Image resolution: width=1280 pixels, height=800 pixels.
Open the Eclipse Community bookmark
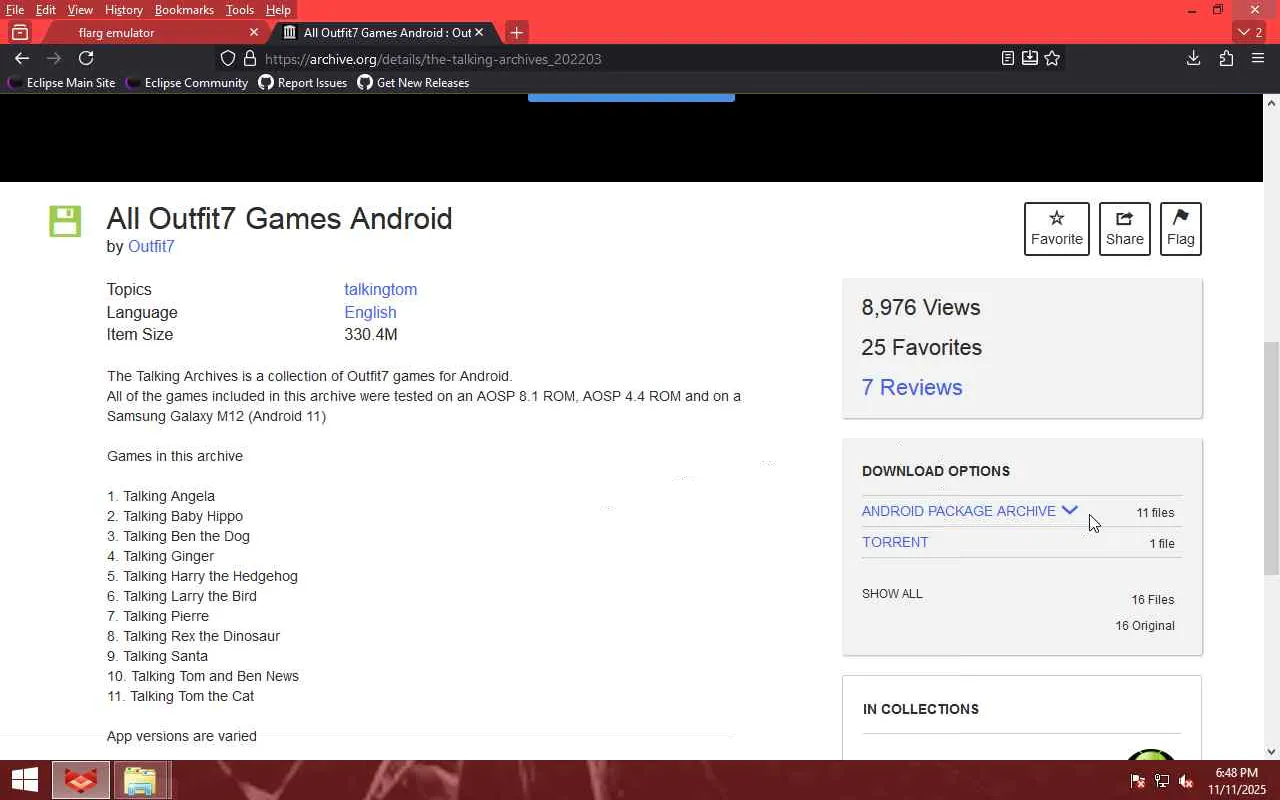[187, 83]
